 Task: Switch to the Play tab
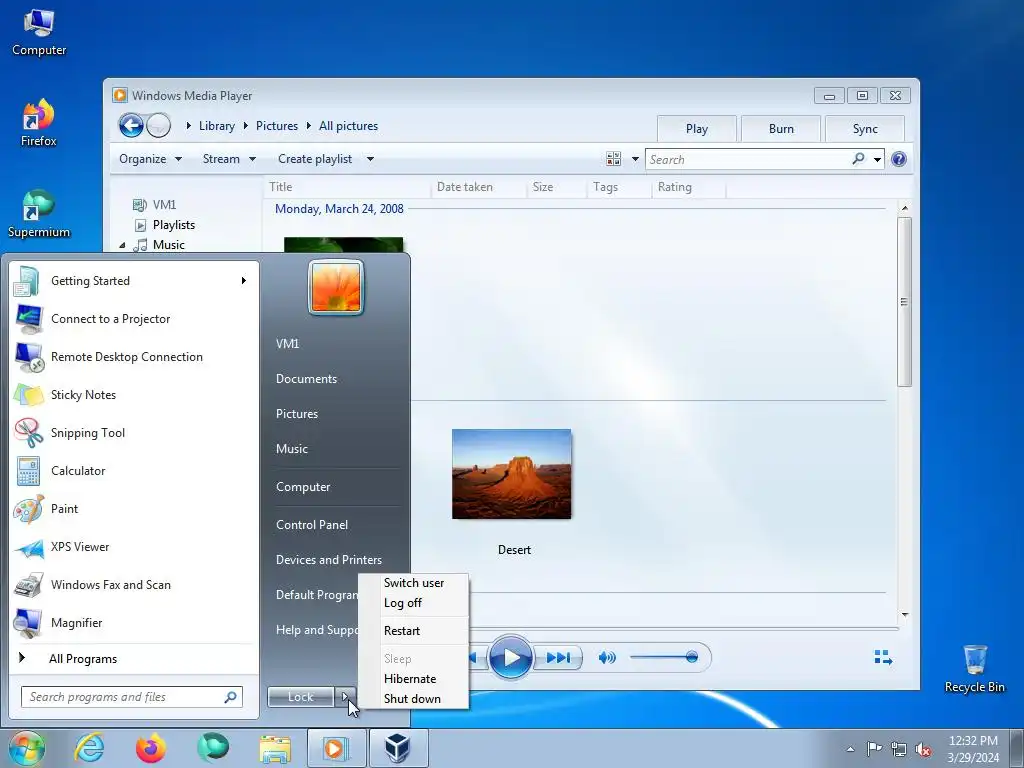pyautogui.click(x=697, y=129)
